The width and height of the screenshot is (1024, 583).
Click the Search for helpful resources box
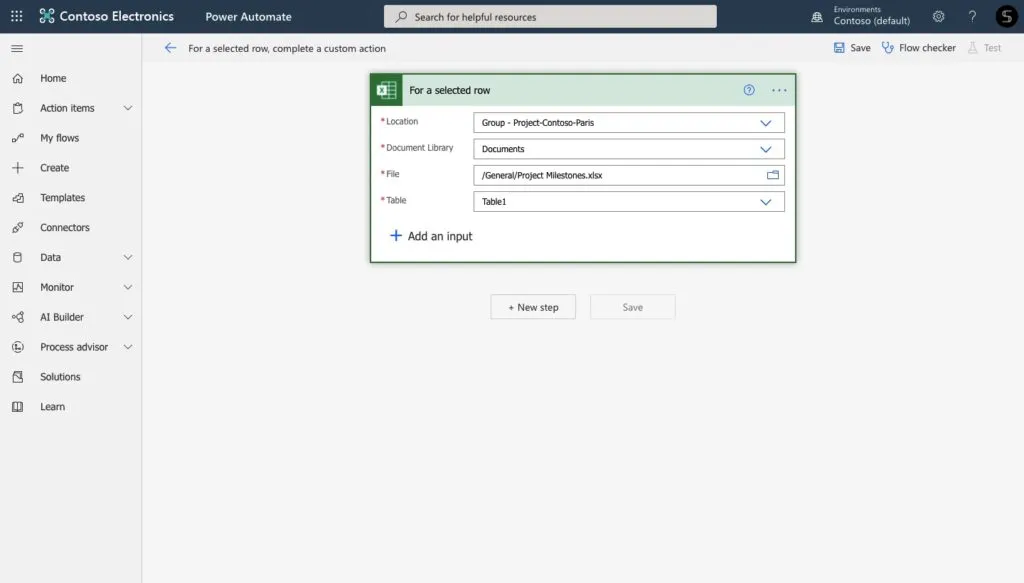(x=550, y=16)
